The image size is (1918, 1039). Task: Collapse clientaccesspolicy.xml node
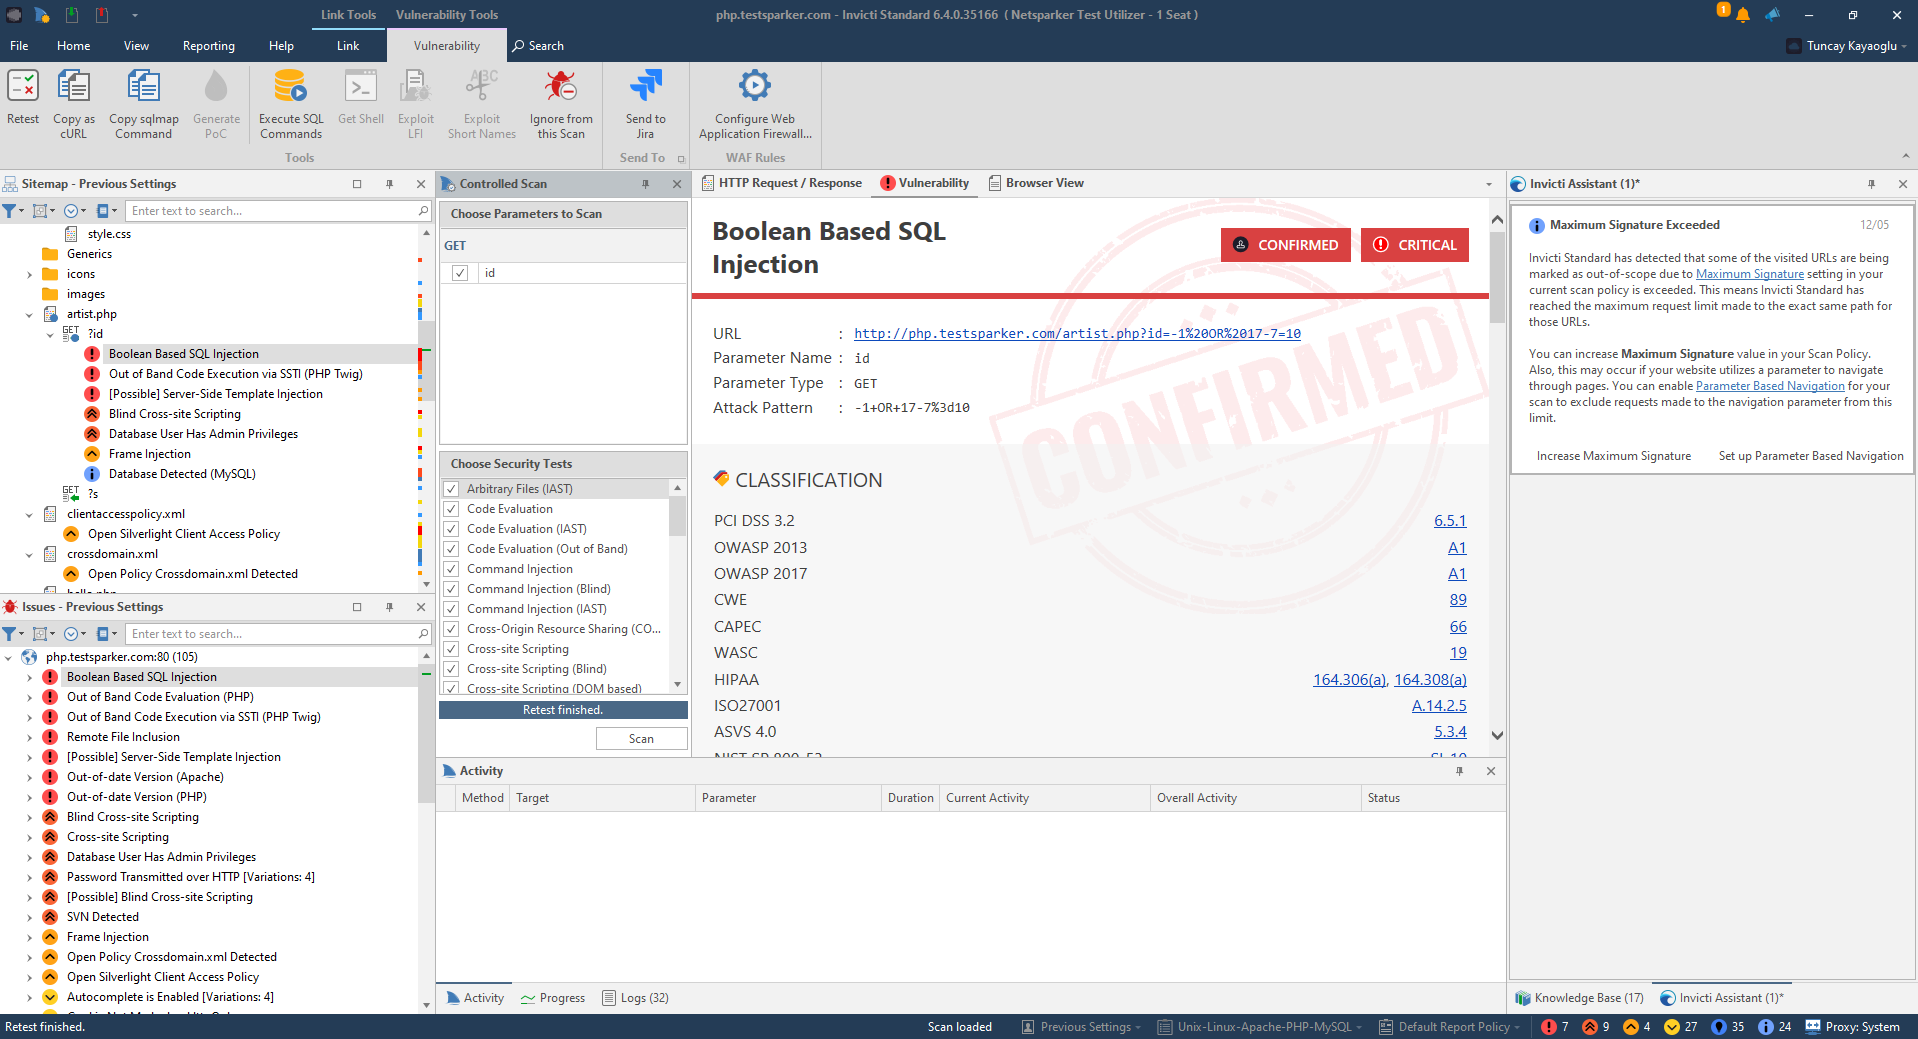pyautogui.click(x=29, y=515)
